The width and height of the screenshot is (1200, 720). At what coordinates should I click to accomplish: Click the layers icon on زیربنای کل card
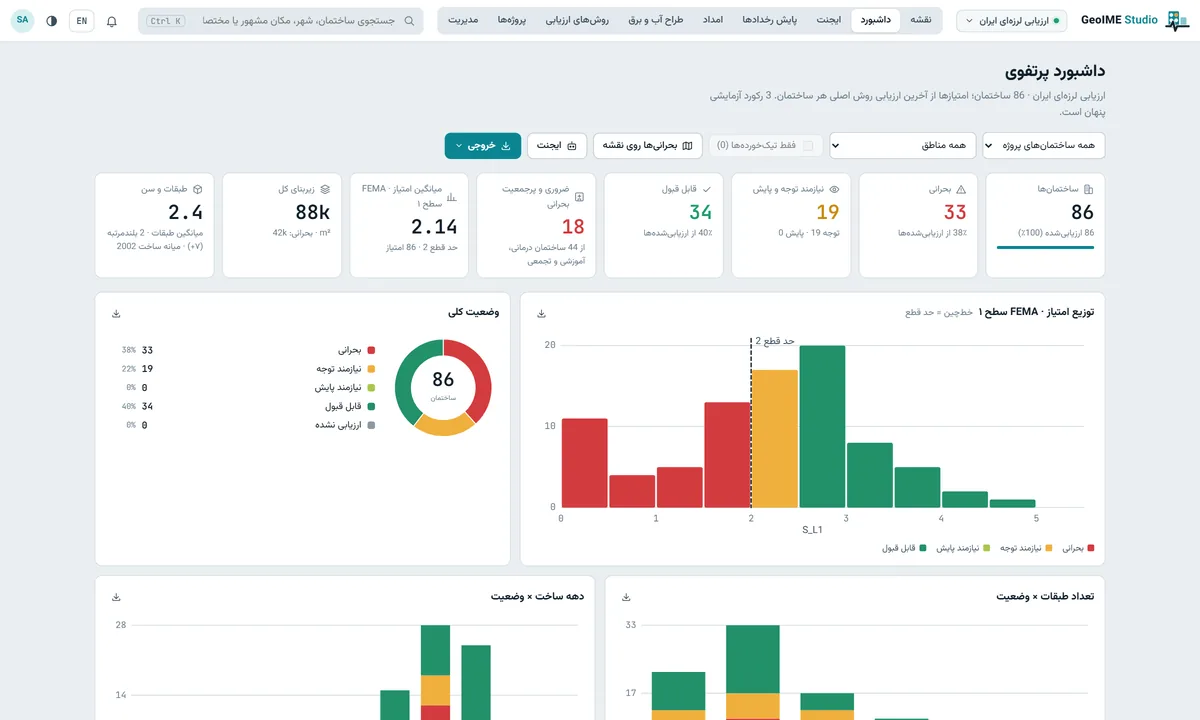(325, 189)
